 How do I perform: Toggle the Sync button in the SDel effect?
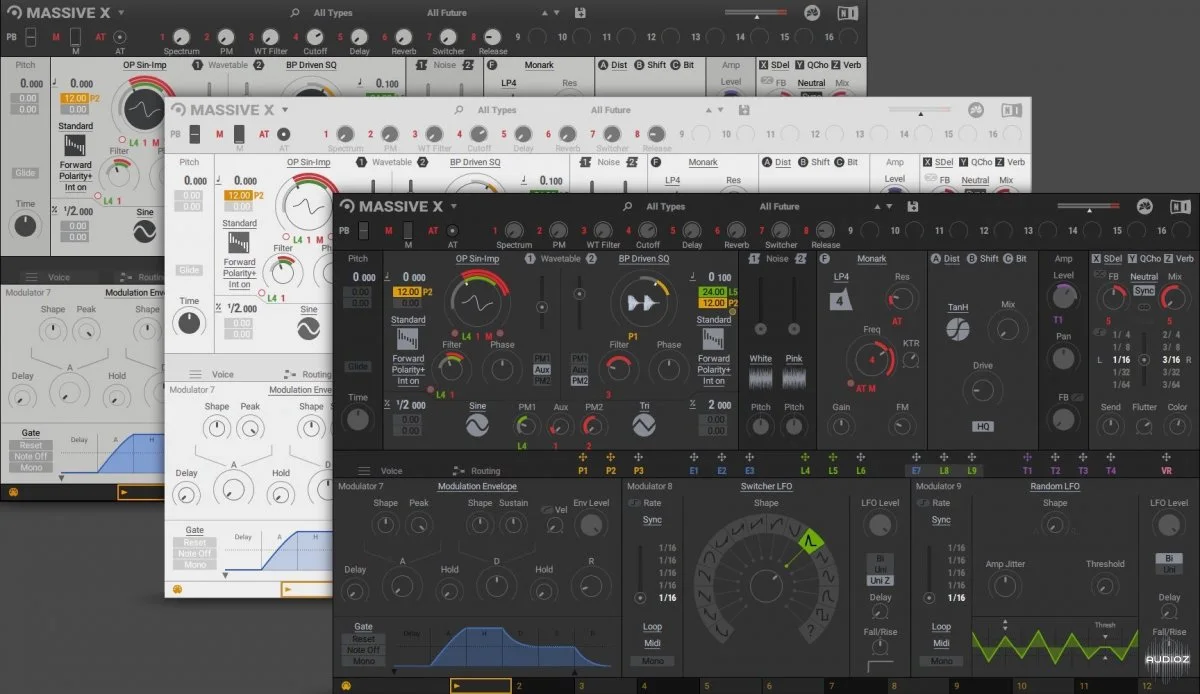(x=1144, y=291)
